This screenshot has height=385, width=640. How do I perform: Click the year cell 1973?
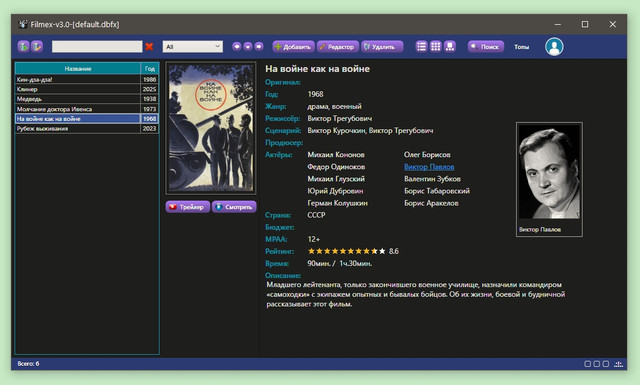click(x=150, y=109)
